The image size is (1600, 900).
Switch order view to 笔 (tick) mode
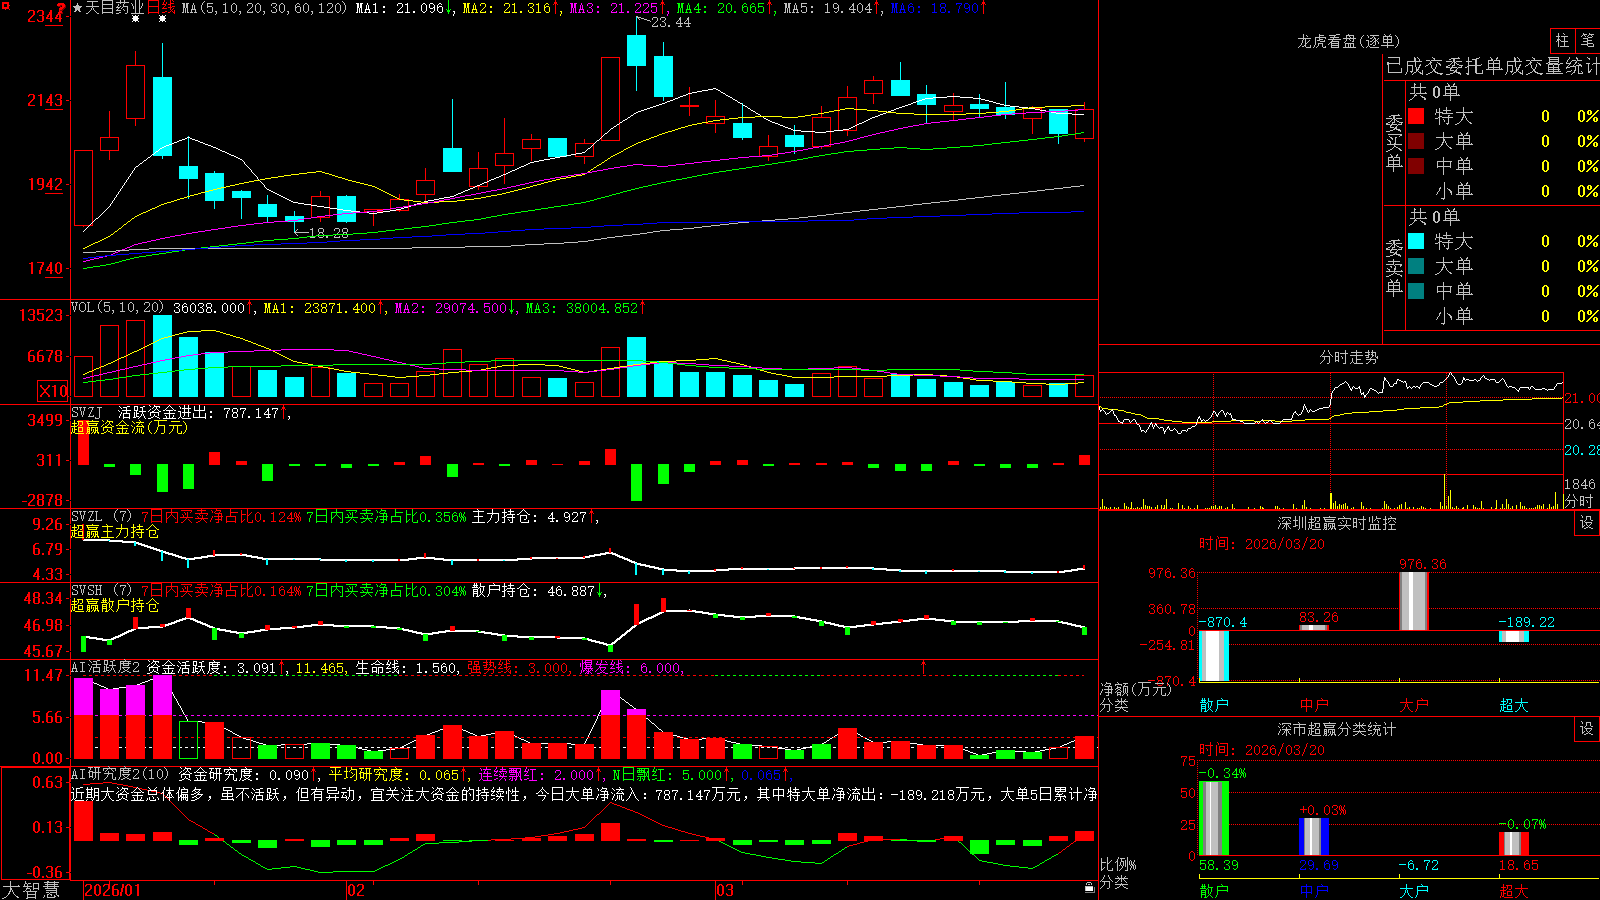(x=1587, y=40)
